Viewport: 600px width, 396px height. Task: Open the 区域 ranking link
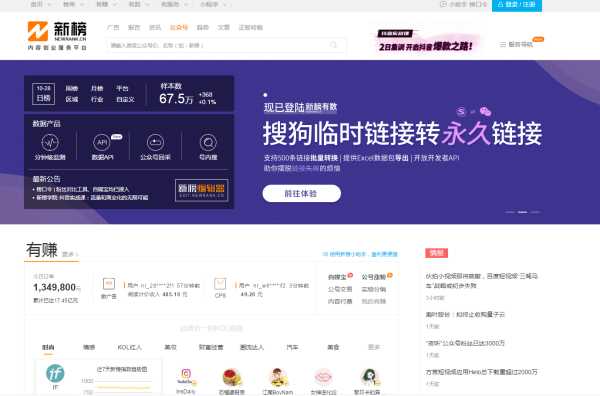72,99
